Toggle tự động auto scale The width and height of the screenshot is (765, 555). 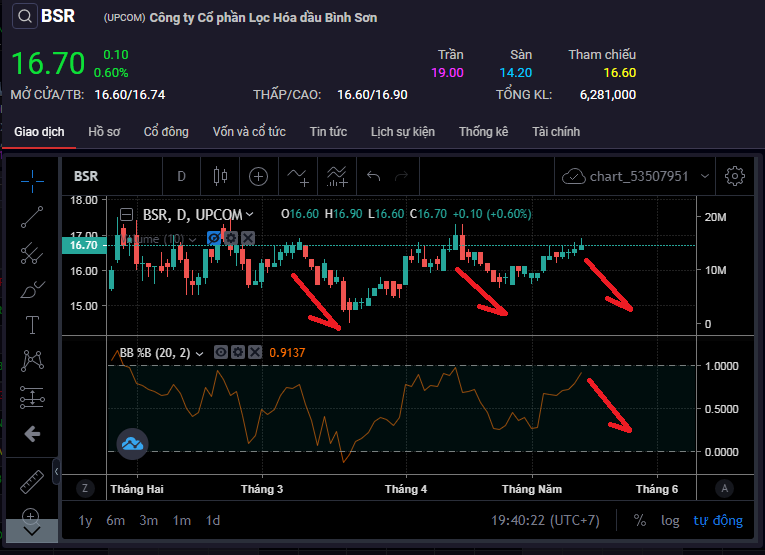[718, 520]
